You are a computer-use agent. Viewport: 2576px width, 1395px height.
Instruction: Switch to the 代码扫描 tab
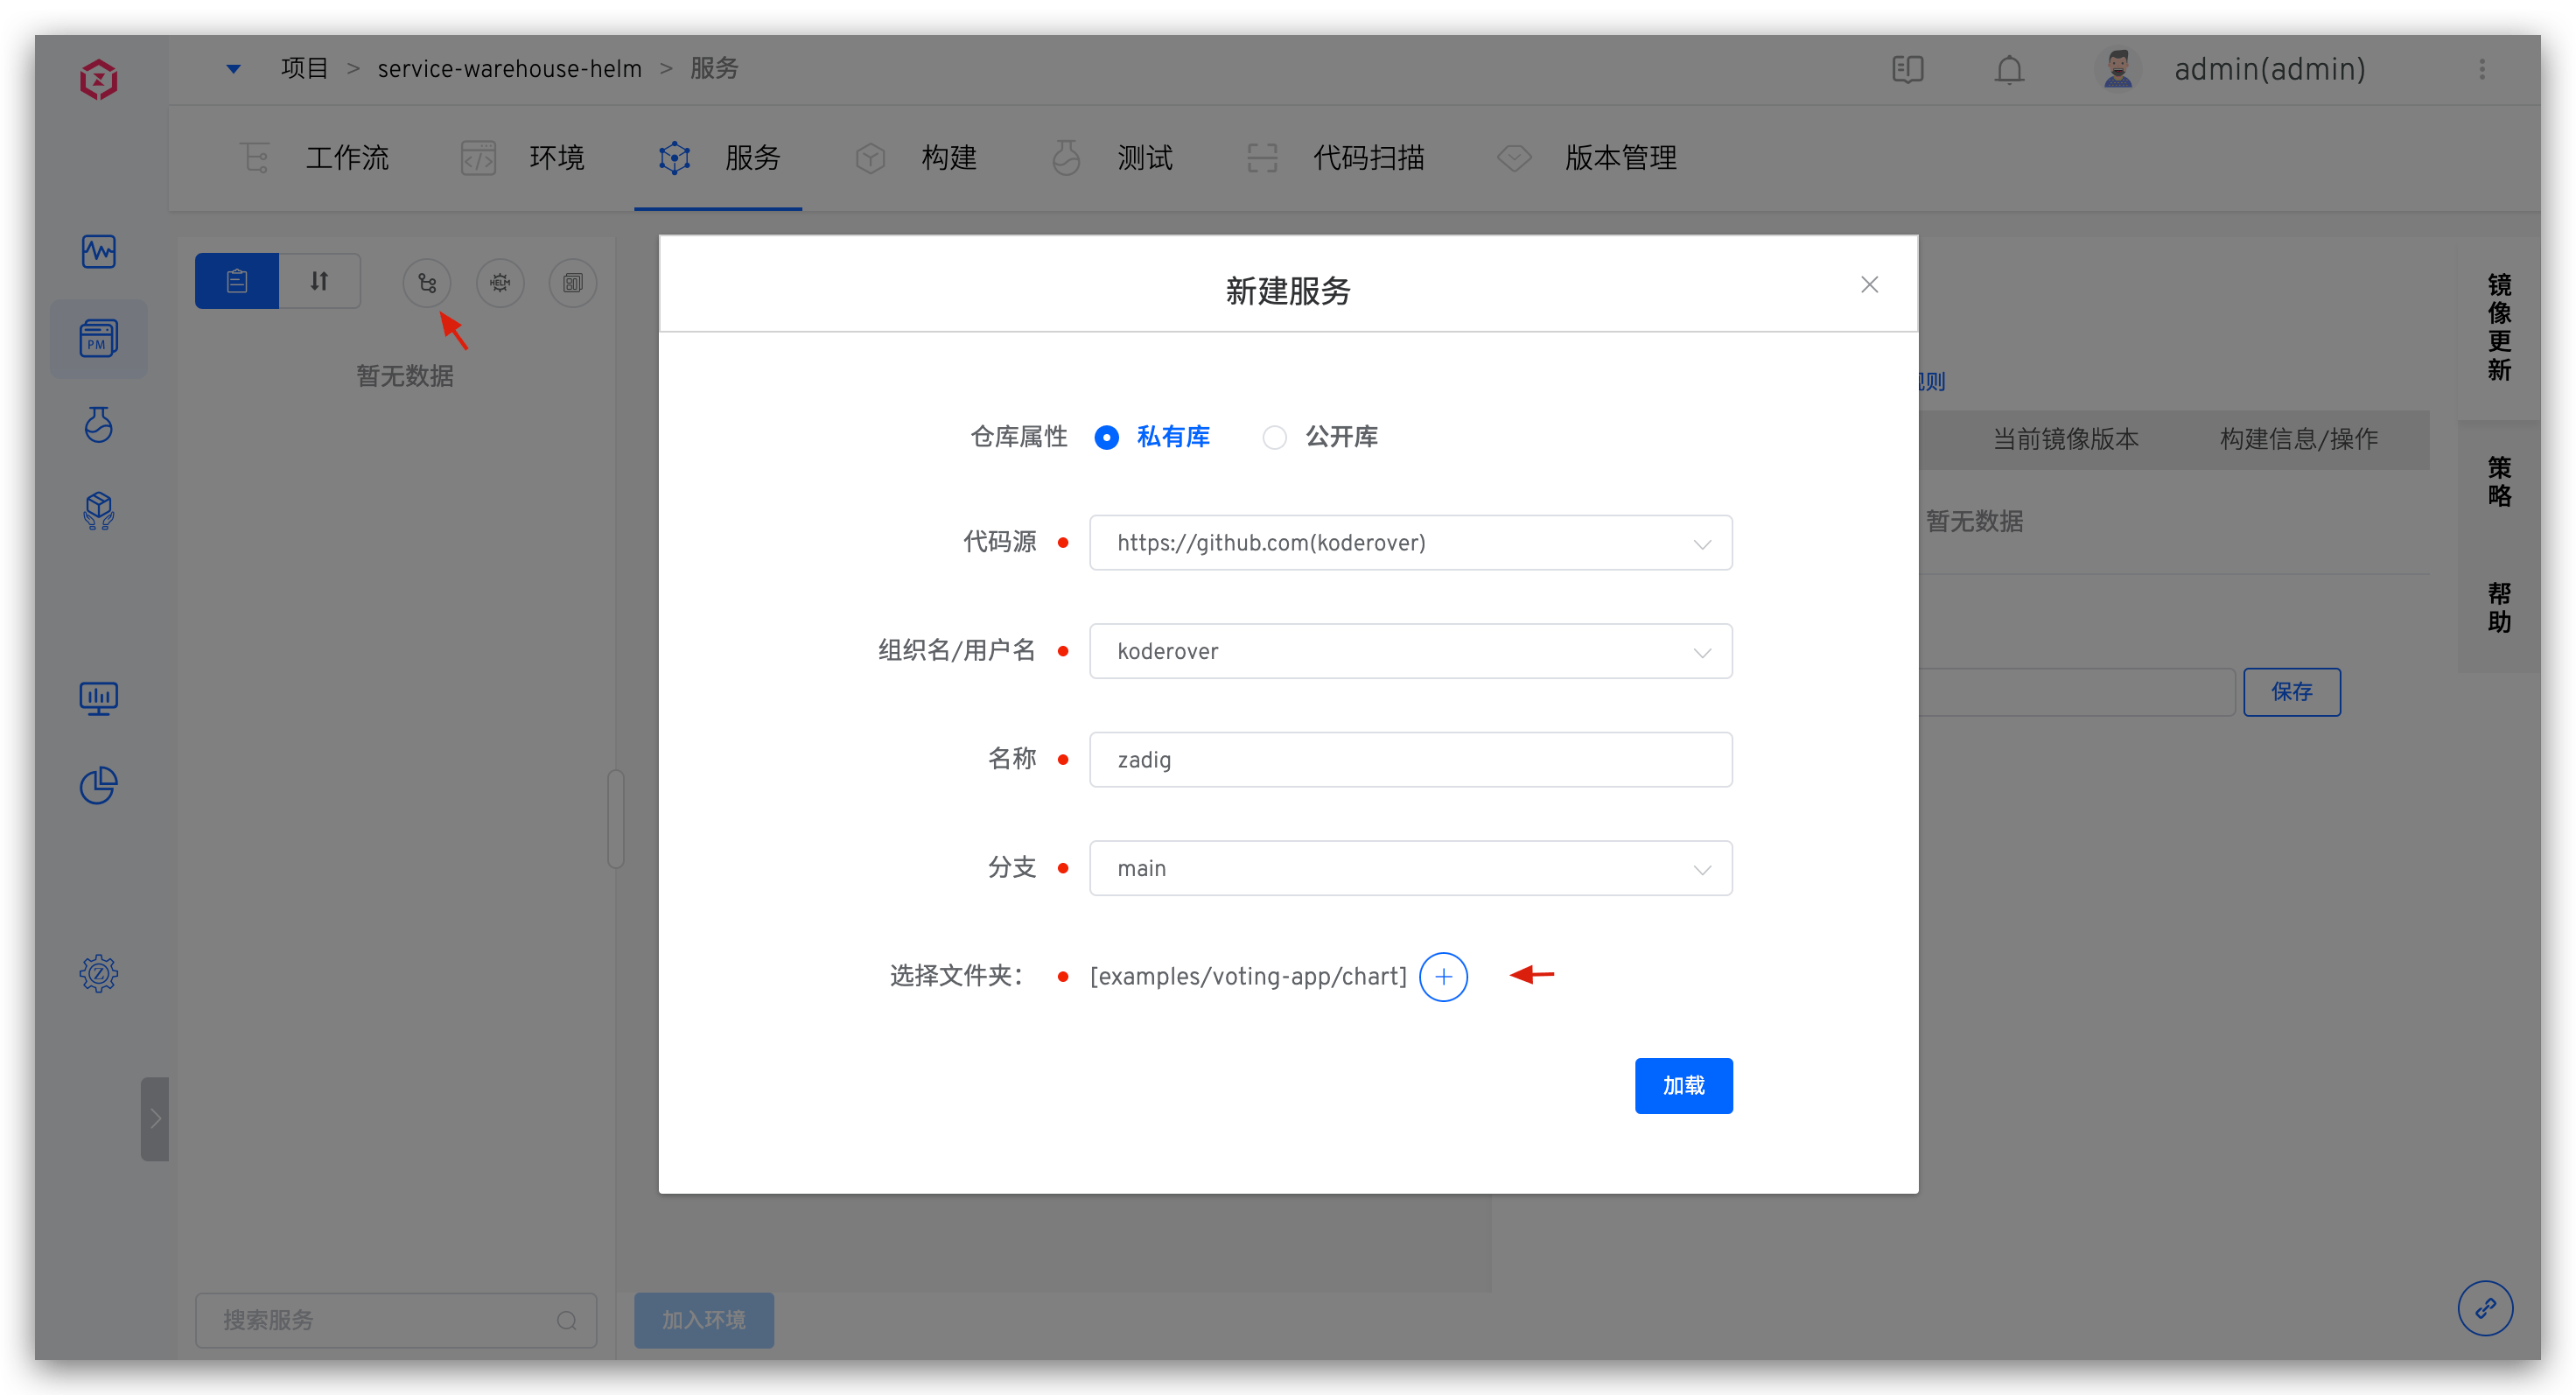pyautogui.click(x=1336, y=158)
